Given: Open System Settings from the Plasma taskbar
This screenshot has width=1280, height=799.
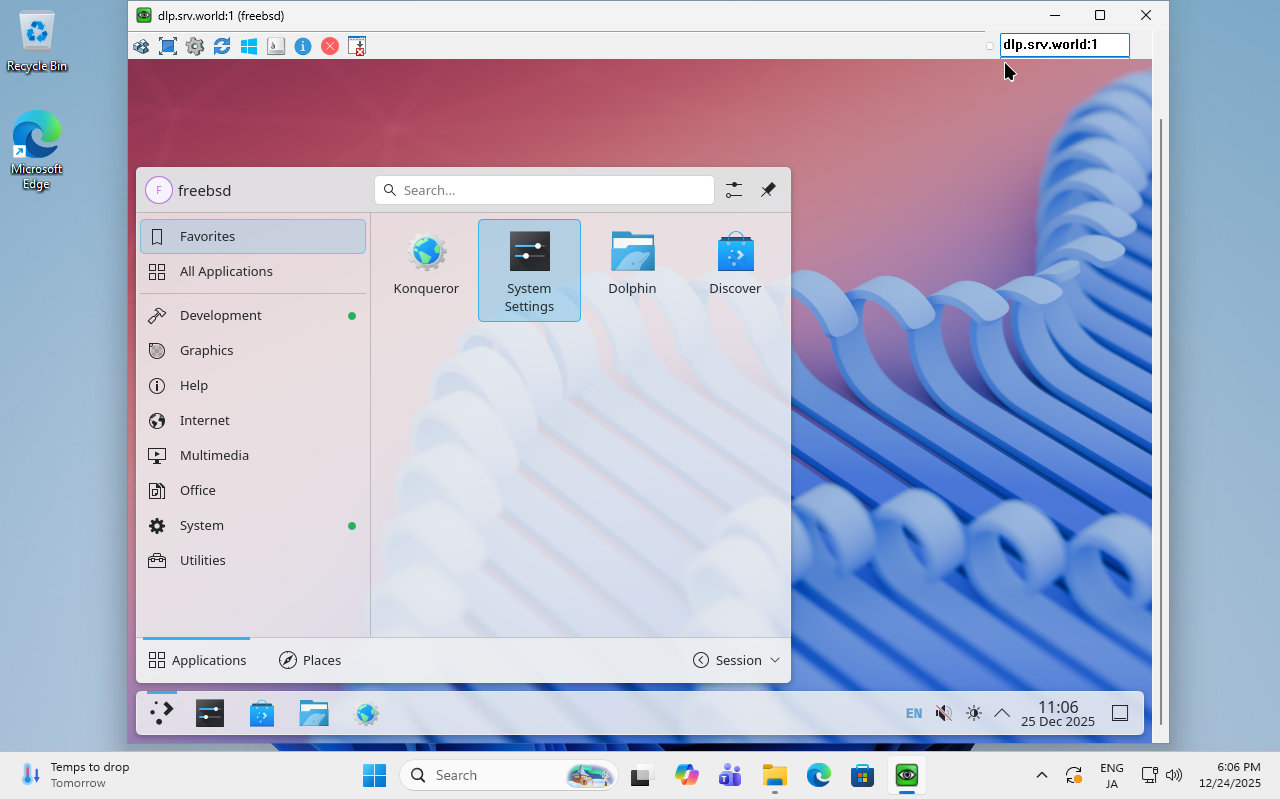Looking at the screenshot, I should (x=209, y=713).
